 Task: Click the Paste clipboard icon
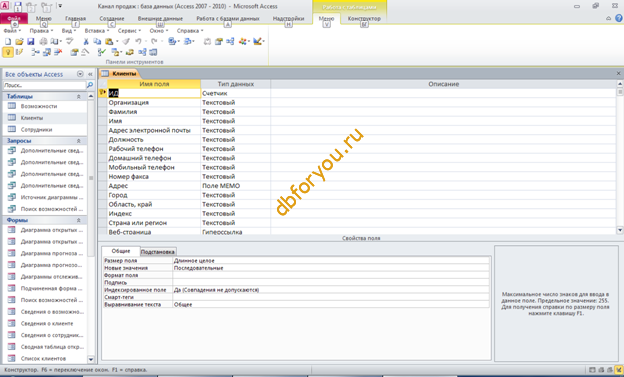[x=109, y=41]
